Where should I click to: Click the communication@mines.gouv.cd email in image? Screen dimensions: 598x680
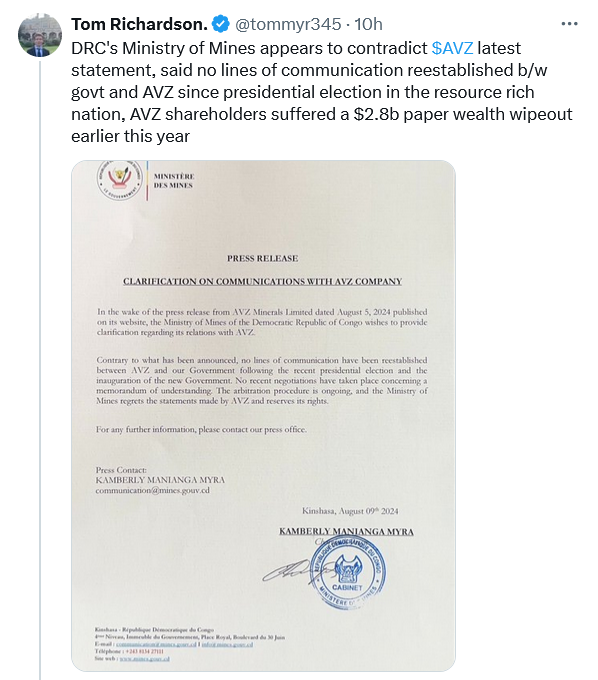152,490
